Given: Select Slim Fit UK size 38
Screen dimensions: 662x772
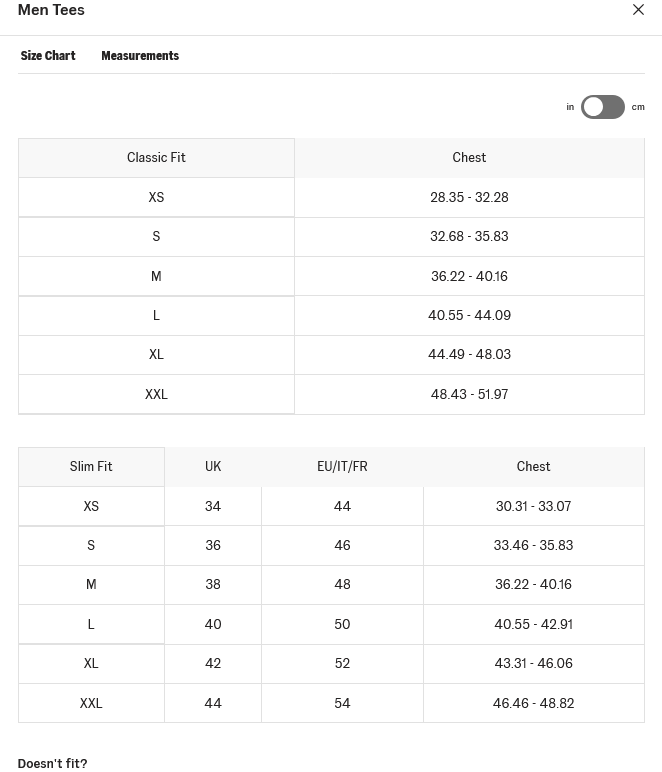Looking at the screenshot, I should (x=213, y=585).
